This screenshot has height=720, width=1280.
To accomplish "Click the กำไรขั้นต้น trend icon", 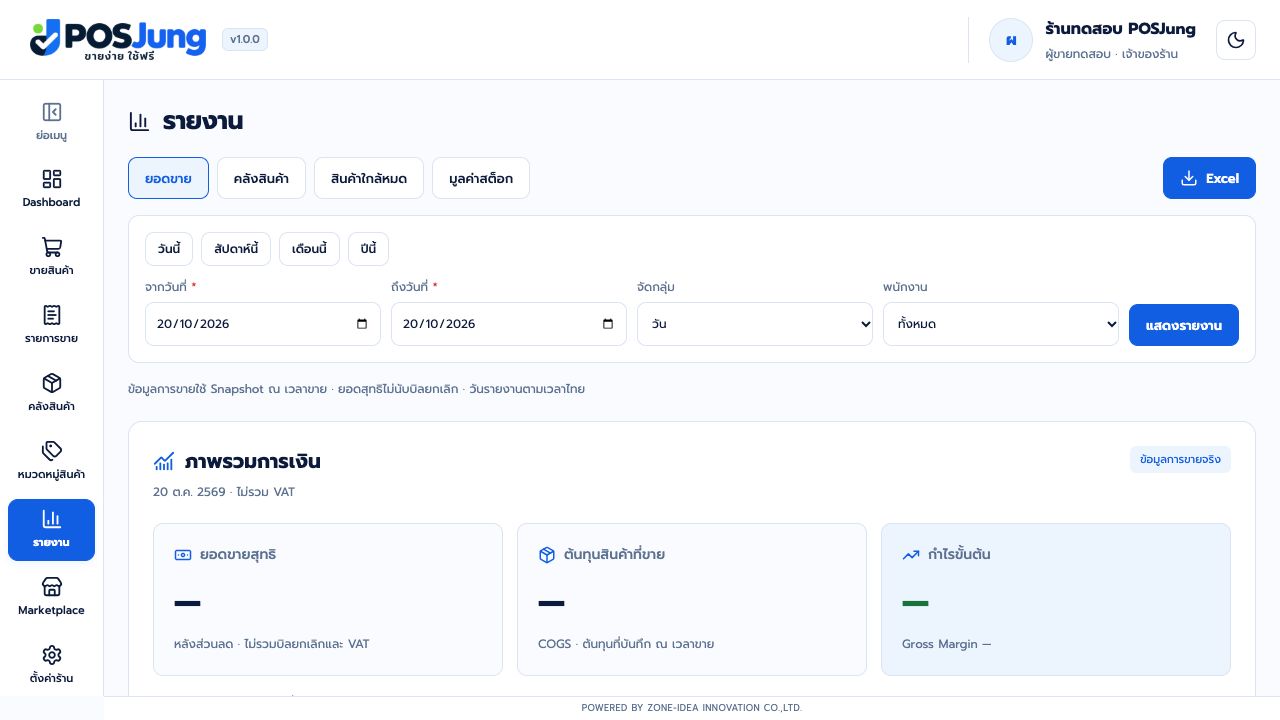I will pyautogui.click(x=911, y=555).
